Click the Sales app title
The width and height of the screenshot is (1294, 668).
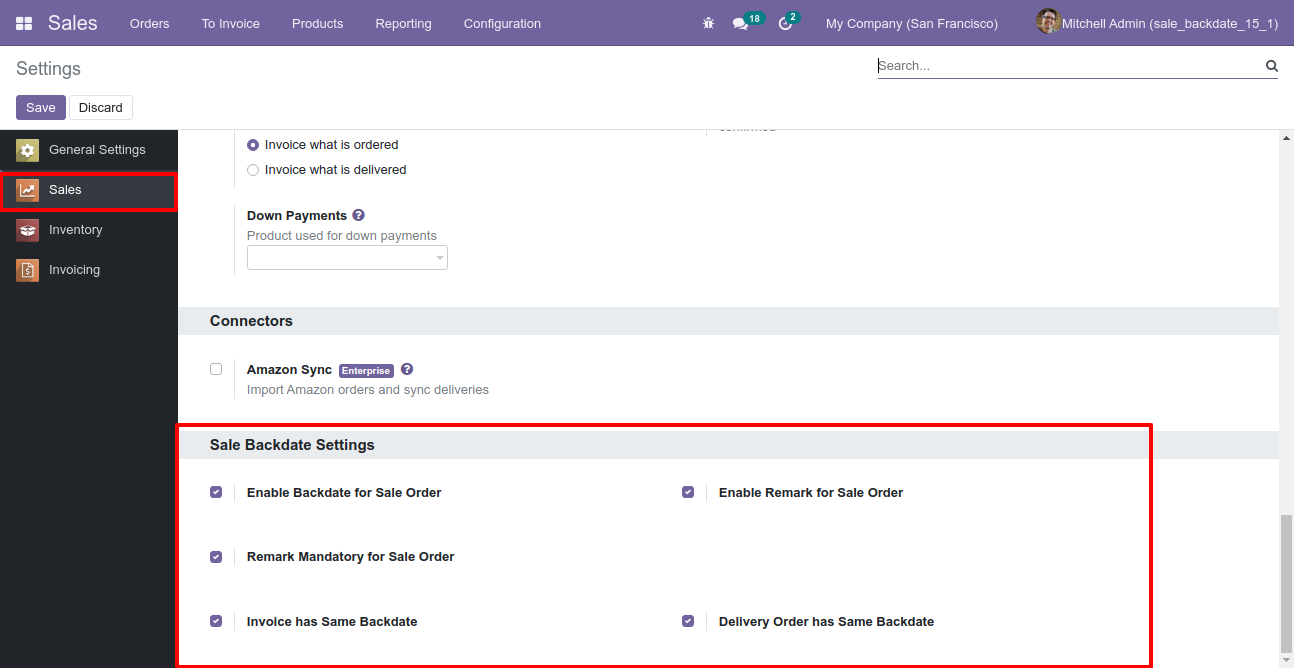[73, 22]
